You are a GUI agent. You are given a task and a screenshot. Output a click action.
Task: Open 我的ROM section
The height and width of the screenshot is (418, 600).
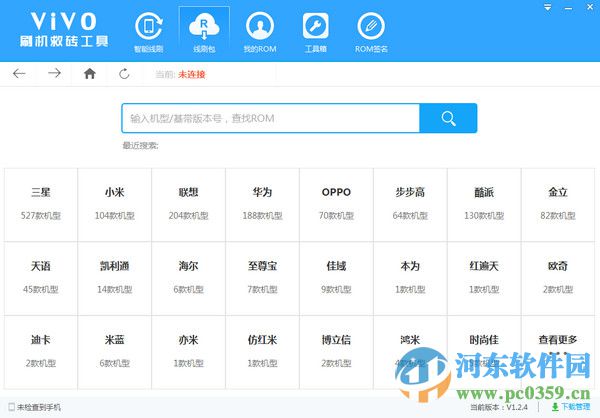click(260, 32)
